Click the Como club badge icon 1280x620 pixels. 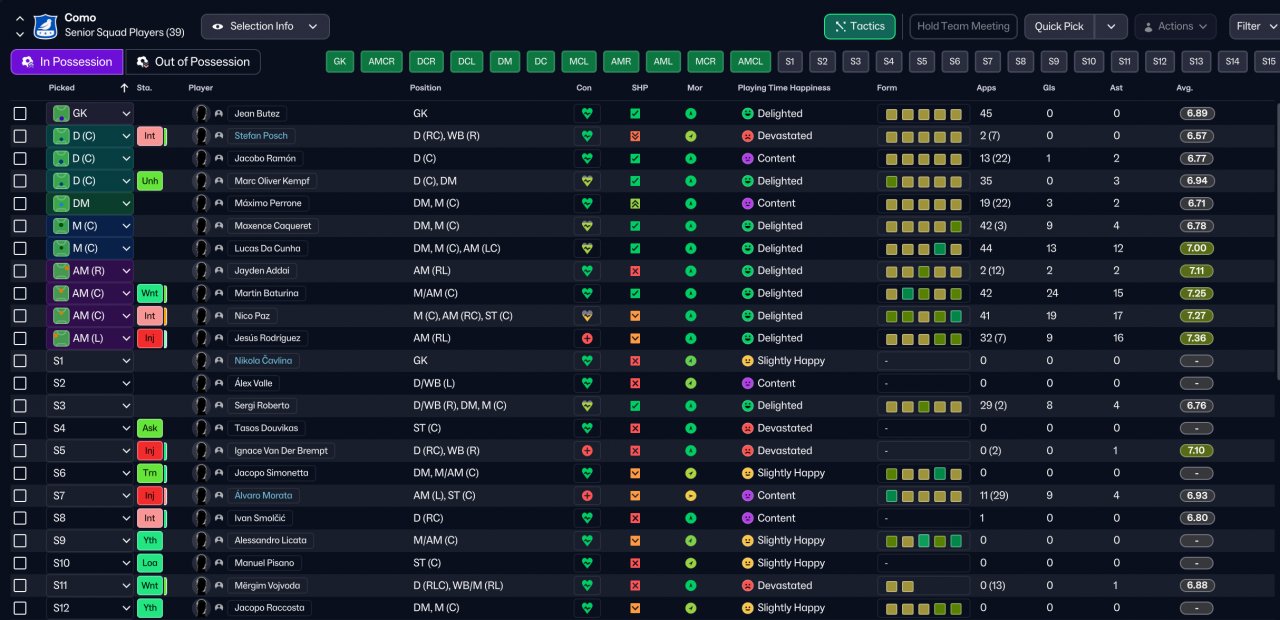tap(46, 26)
